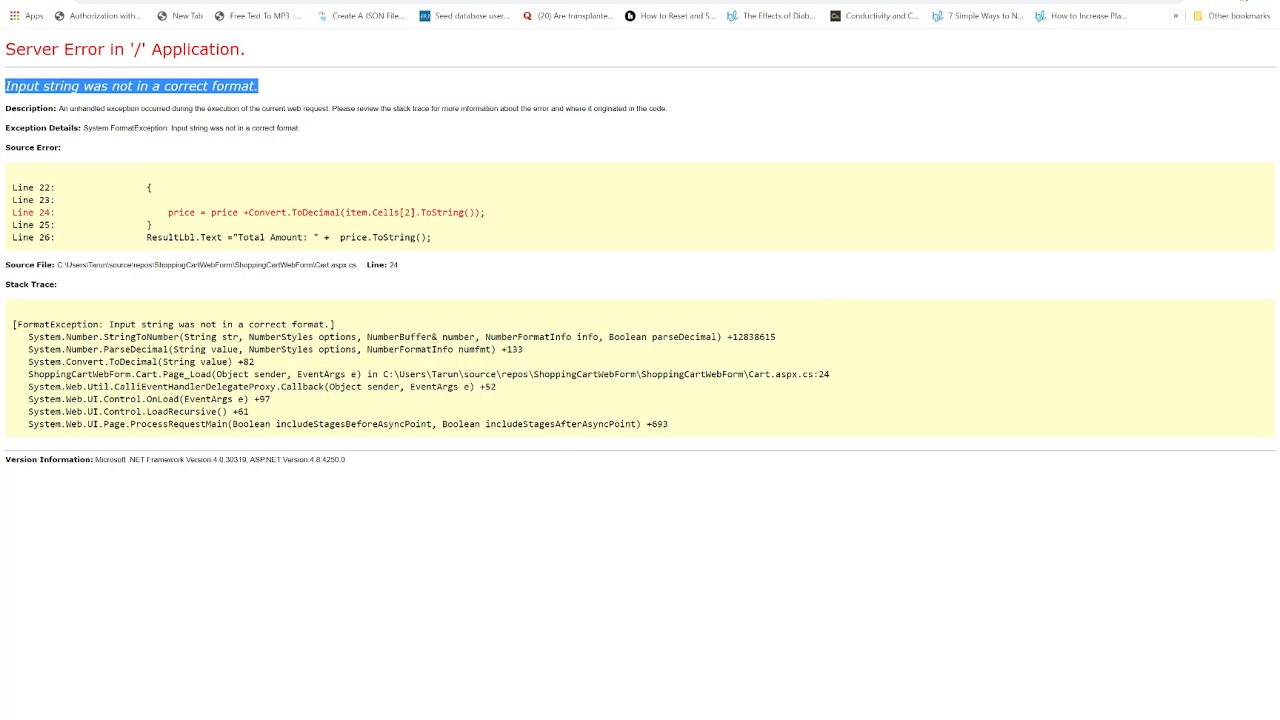1280x720 pixels.
Task: Open the 'The Effects of Diab...' bookmark
Action: coord(772,16)
